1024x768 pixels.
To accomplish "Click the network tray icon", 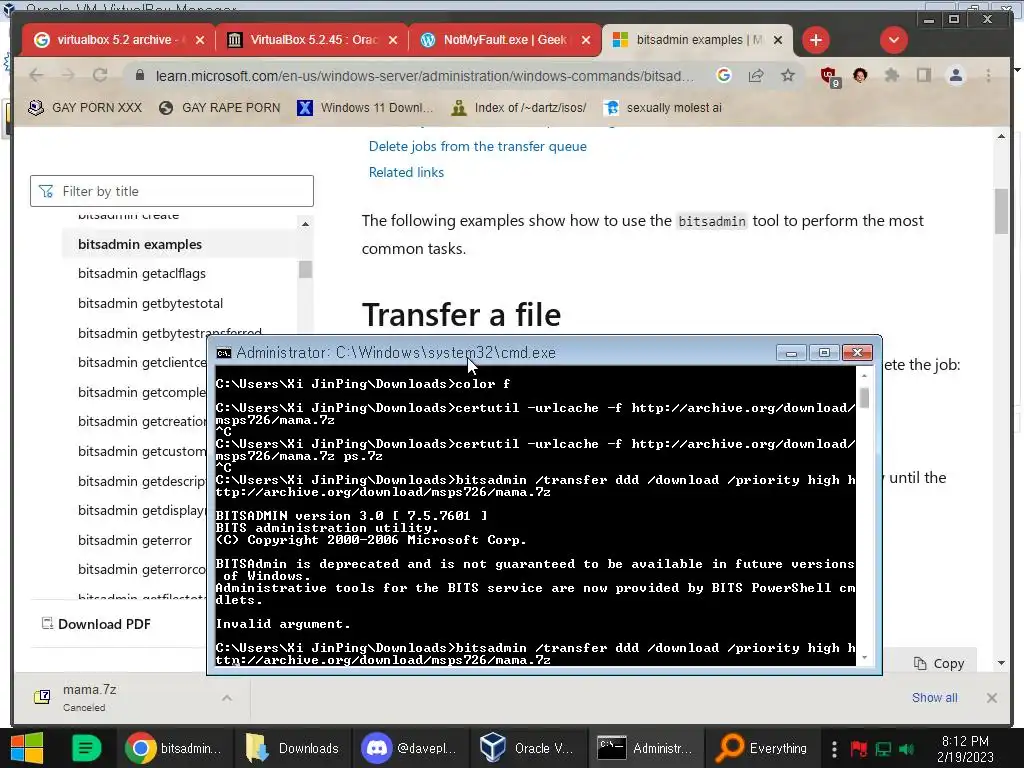I will [883, 748].
